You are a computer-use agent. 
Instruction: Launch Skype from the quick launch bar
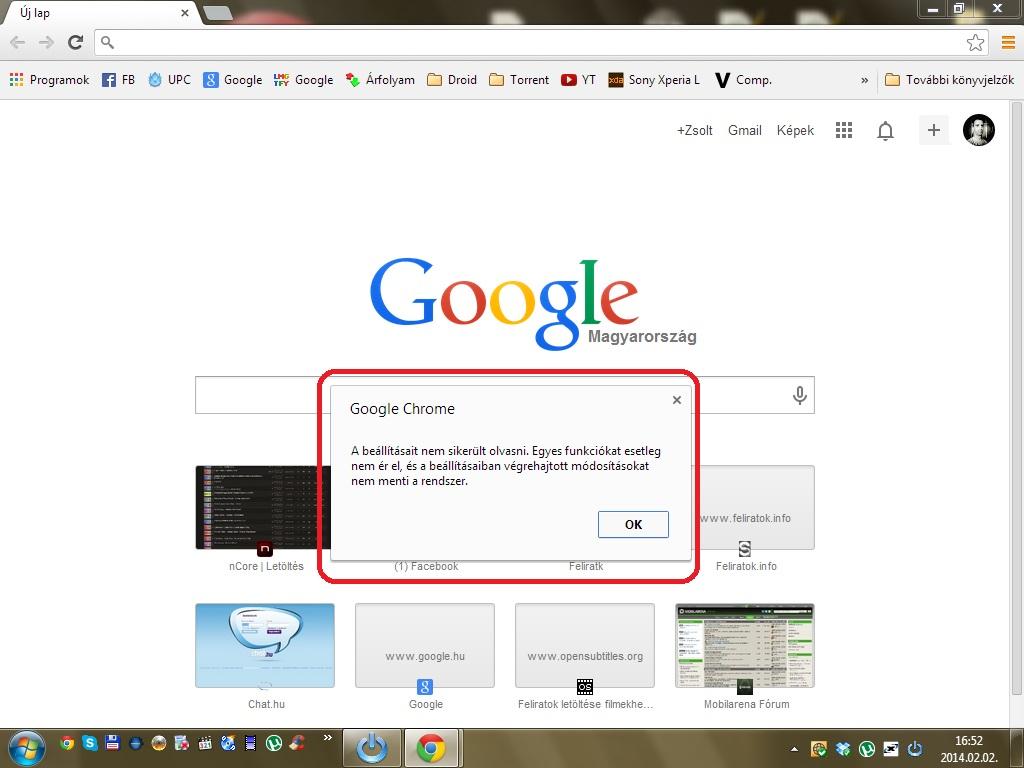tap(89, 743)
